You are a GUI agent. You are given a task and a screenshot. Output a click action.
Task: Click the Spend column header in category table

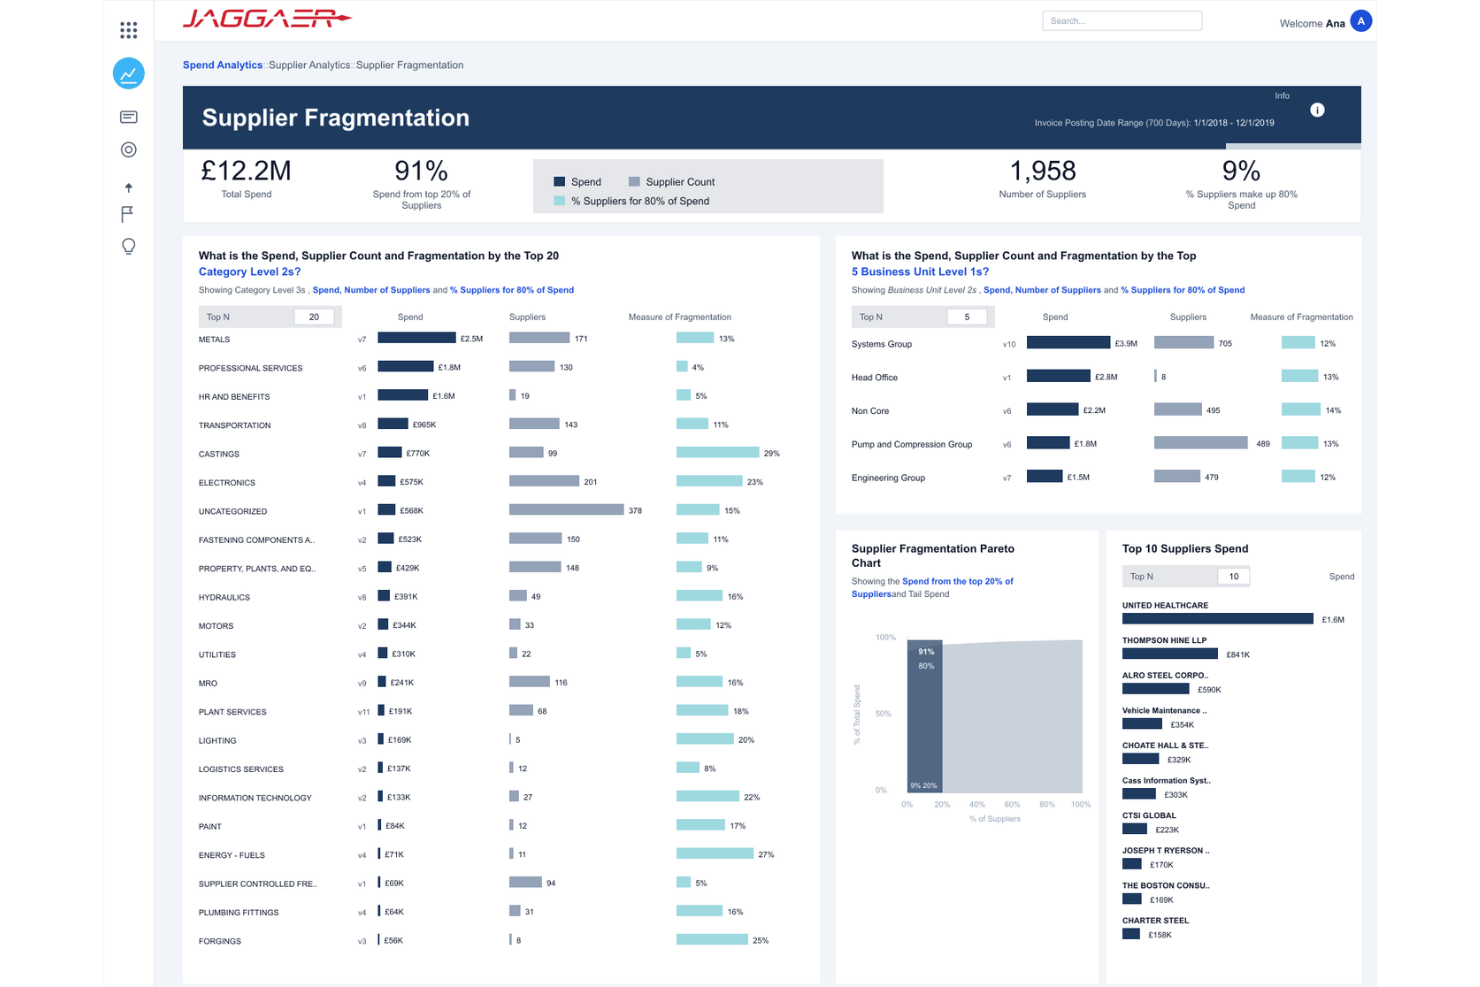pyautogui.click(x=410, y=317)
